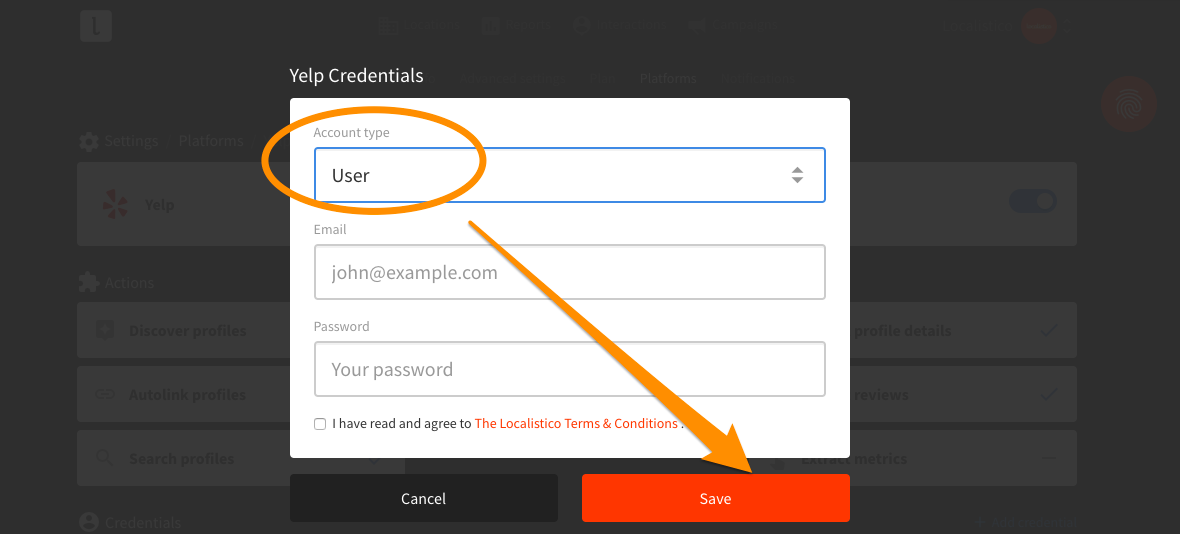Click the Autolink profiles chain icon
1180x534 pixels.
click(x=104, y=395)
